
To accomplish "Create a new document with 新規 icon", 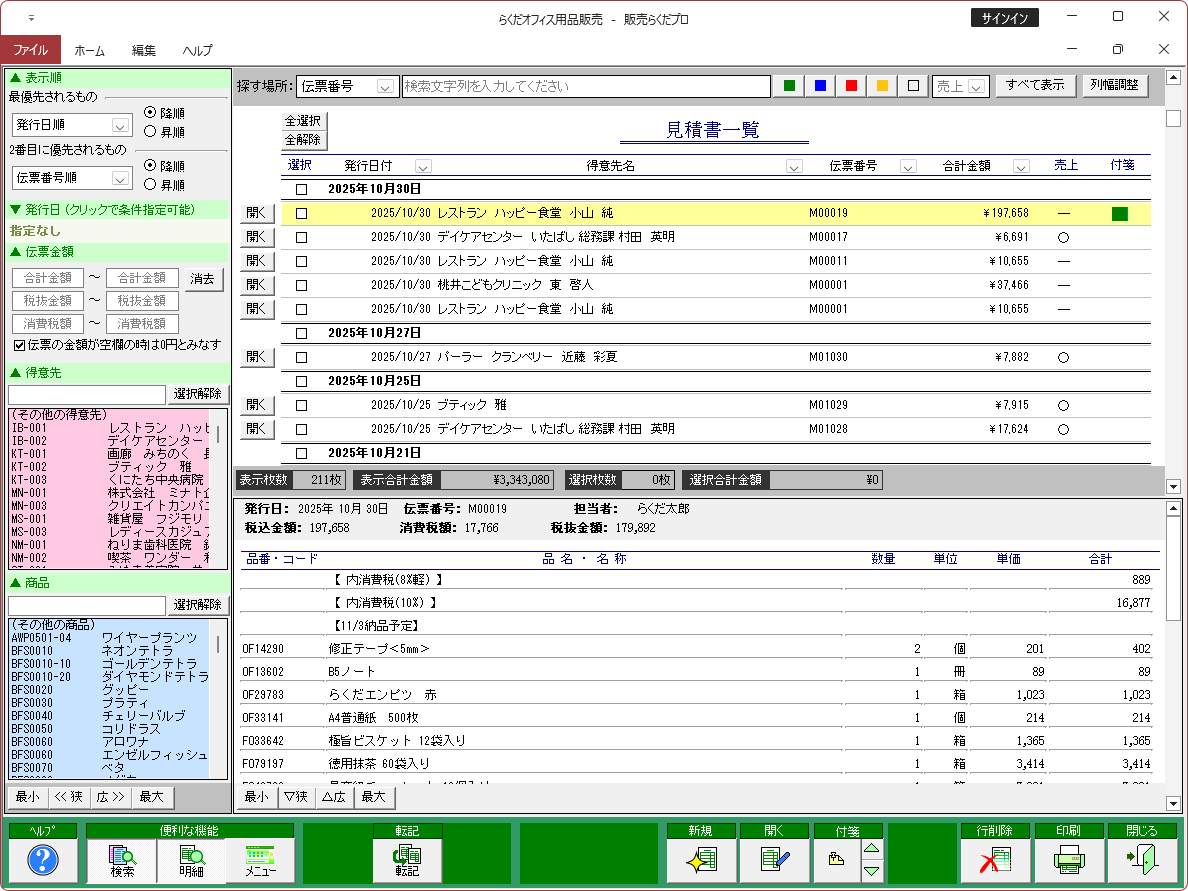I will coord(700,860).
